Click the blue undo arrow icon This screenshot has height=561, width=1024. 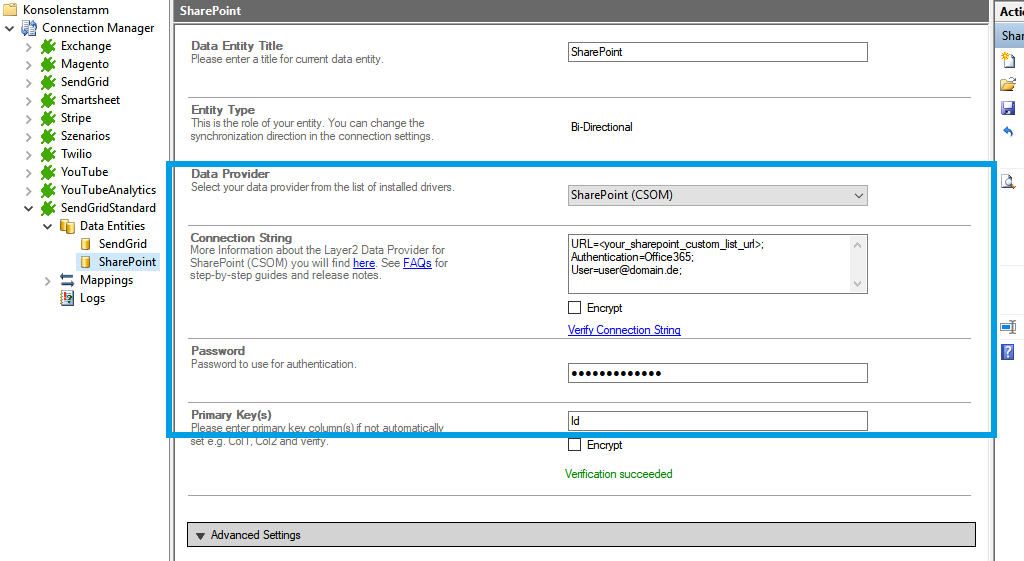[1008, 132]
